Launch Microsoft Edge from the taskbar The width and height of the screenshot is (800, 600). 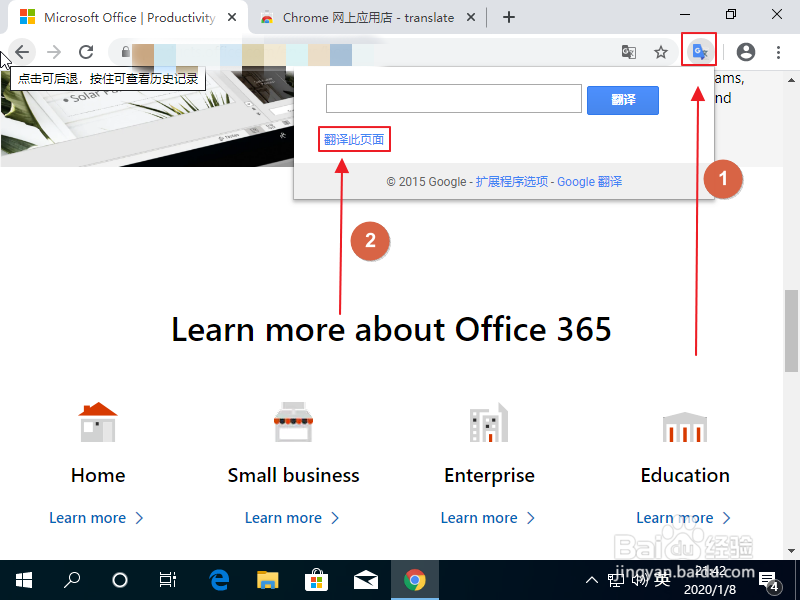click(219, 580)
